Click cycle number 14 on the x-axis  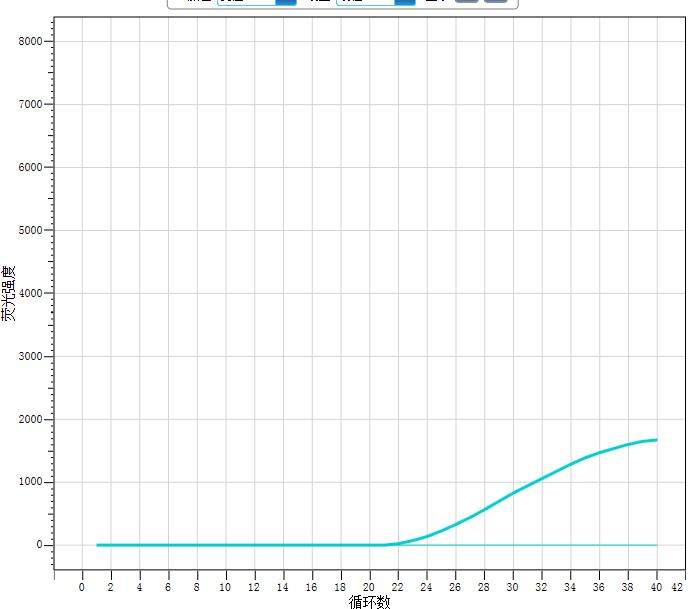tap(283, 587)
